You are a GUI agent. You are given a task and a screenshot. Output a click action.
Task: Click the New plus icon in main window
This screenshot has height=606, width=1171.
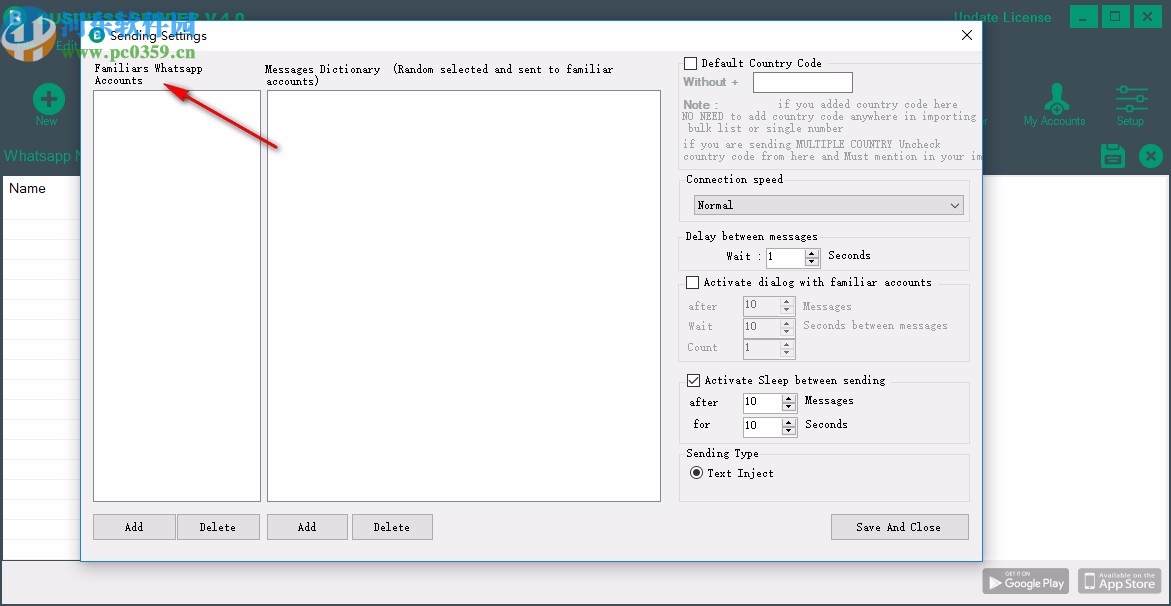pos(48,99)
